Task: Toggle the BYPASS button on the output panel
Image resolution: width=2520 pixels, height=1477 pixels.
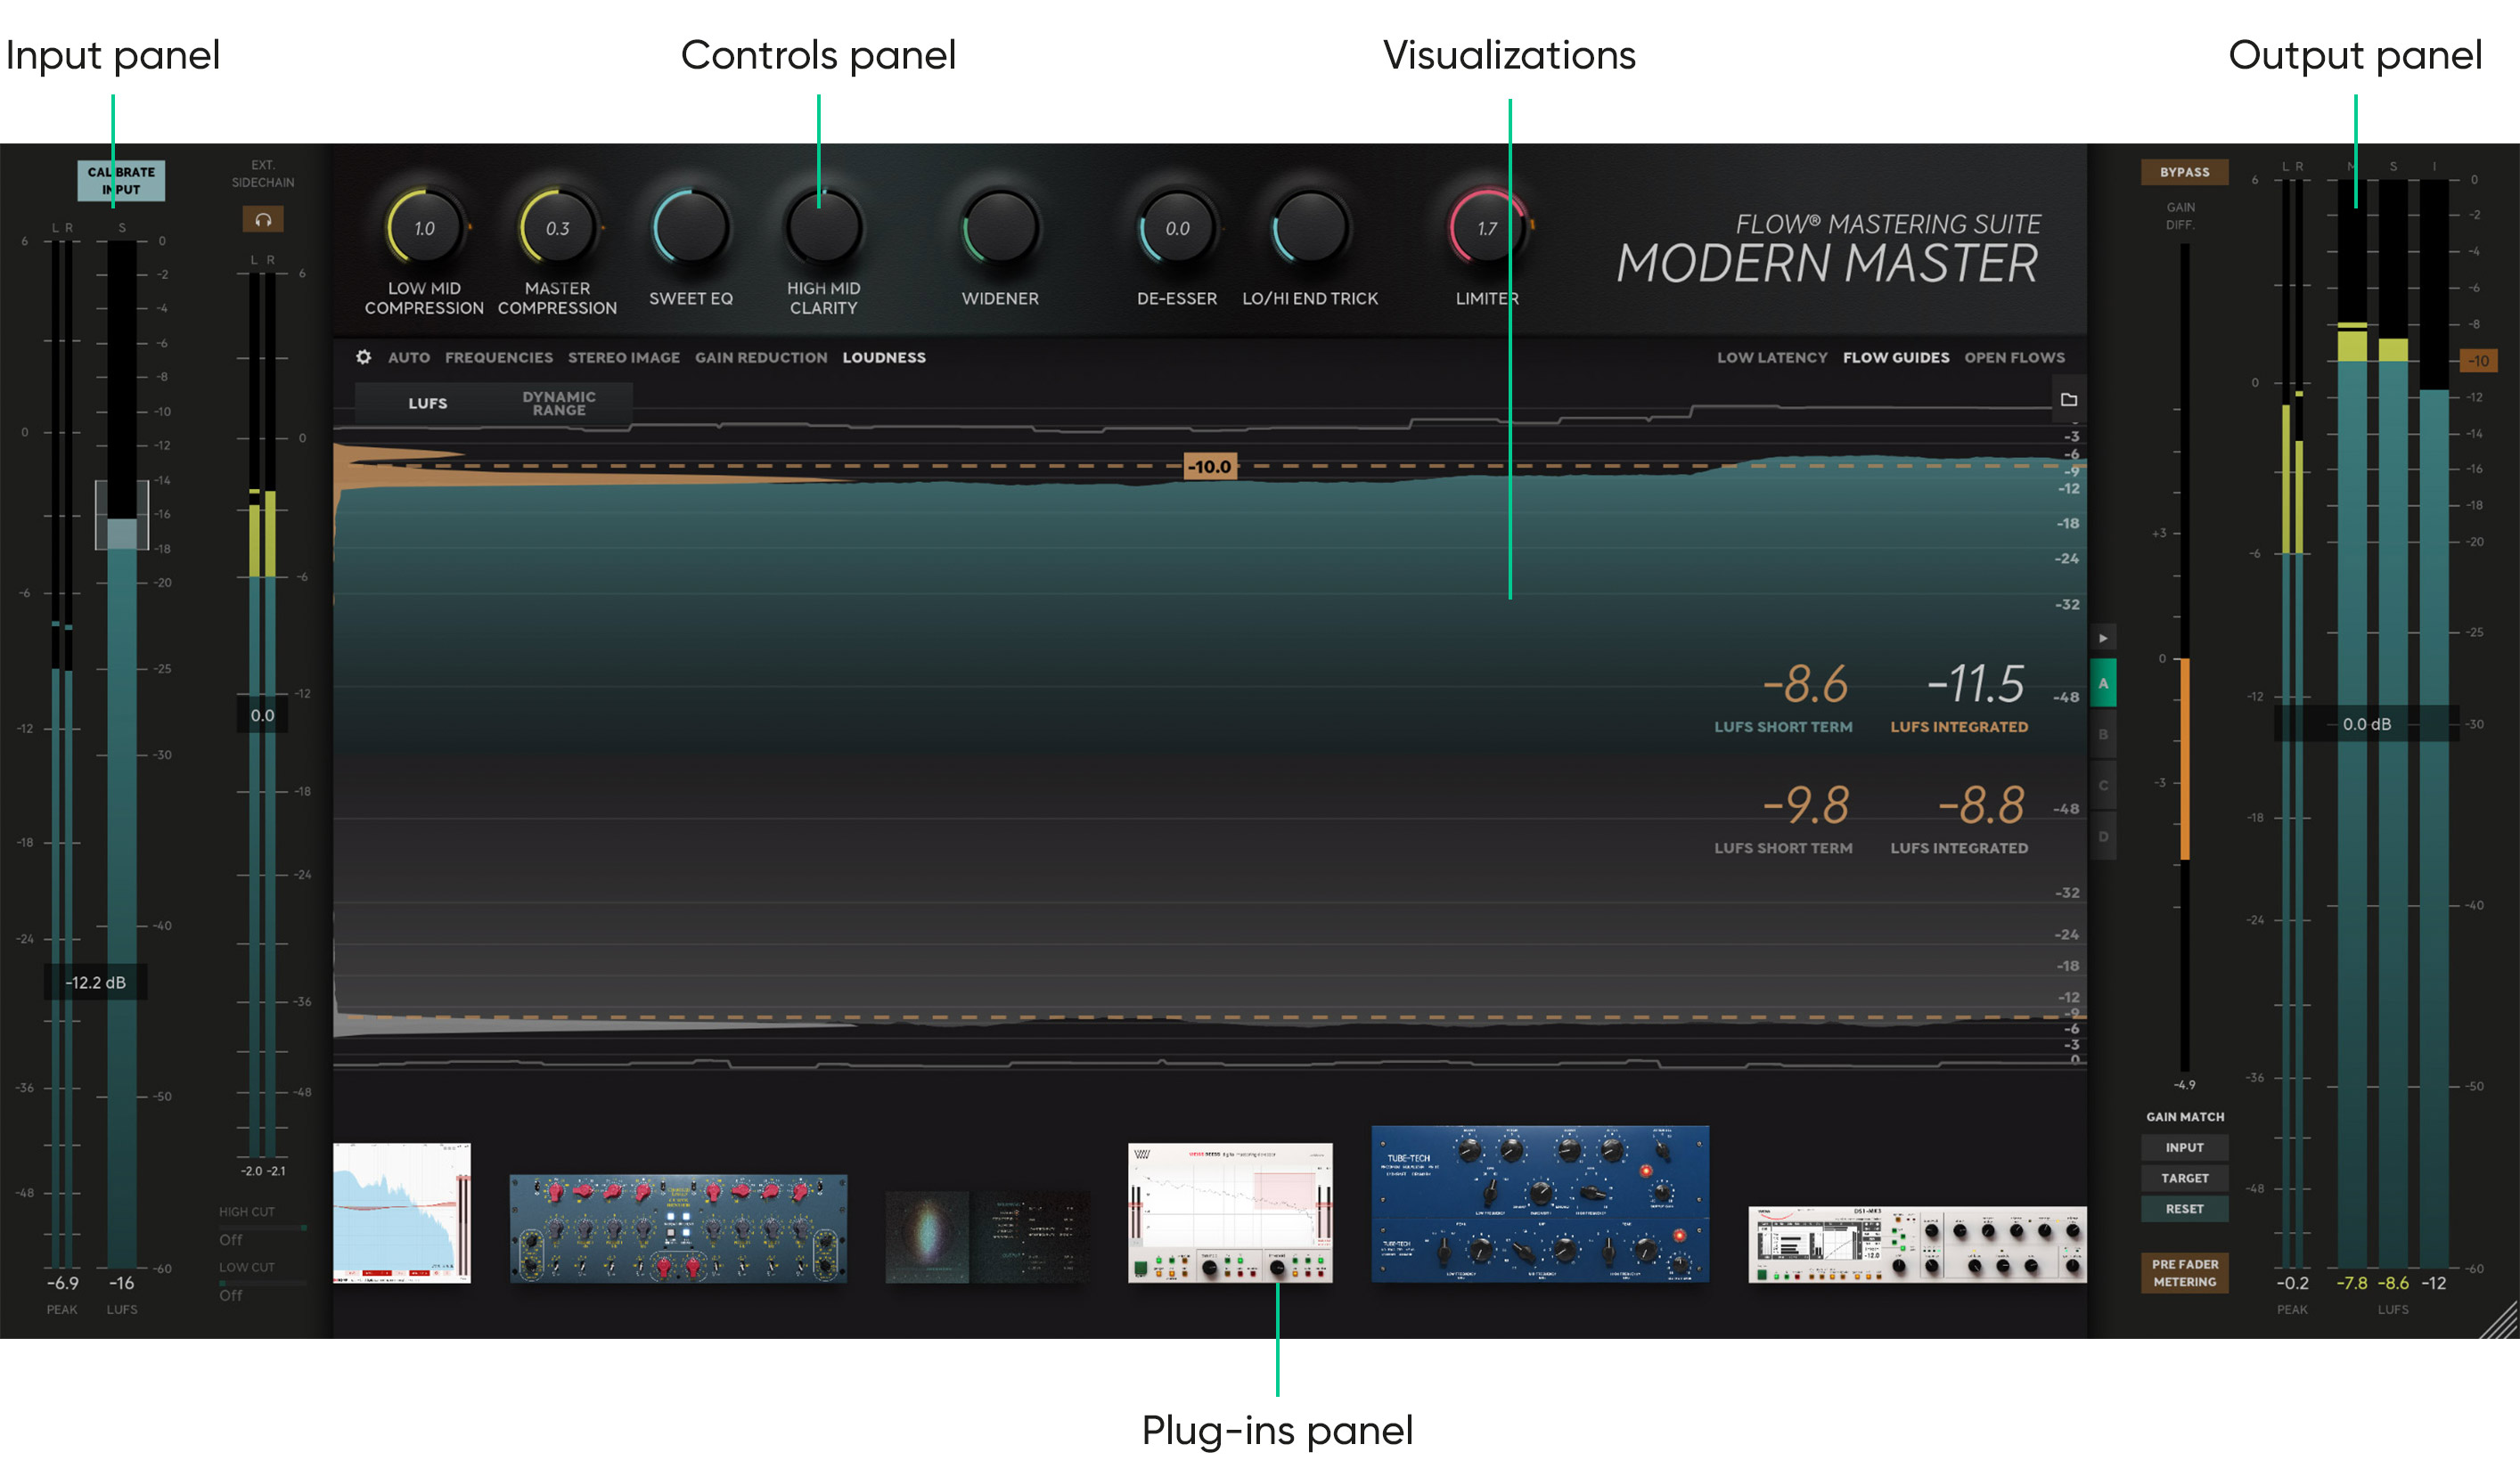Action: [x=2185, y=172]
